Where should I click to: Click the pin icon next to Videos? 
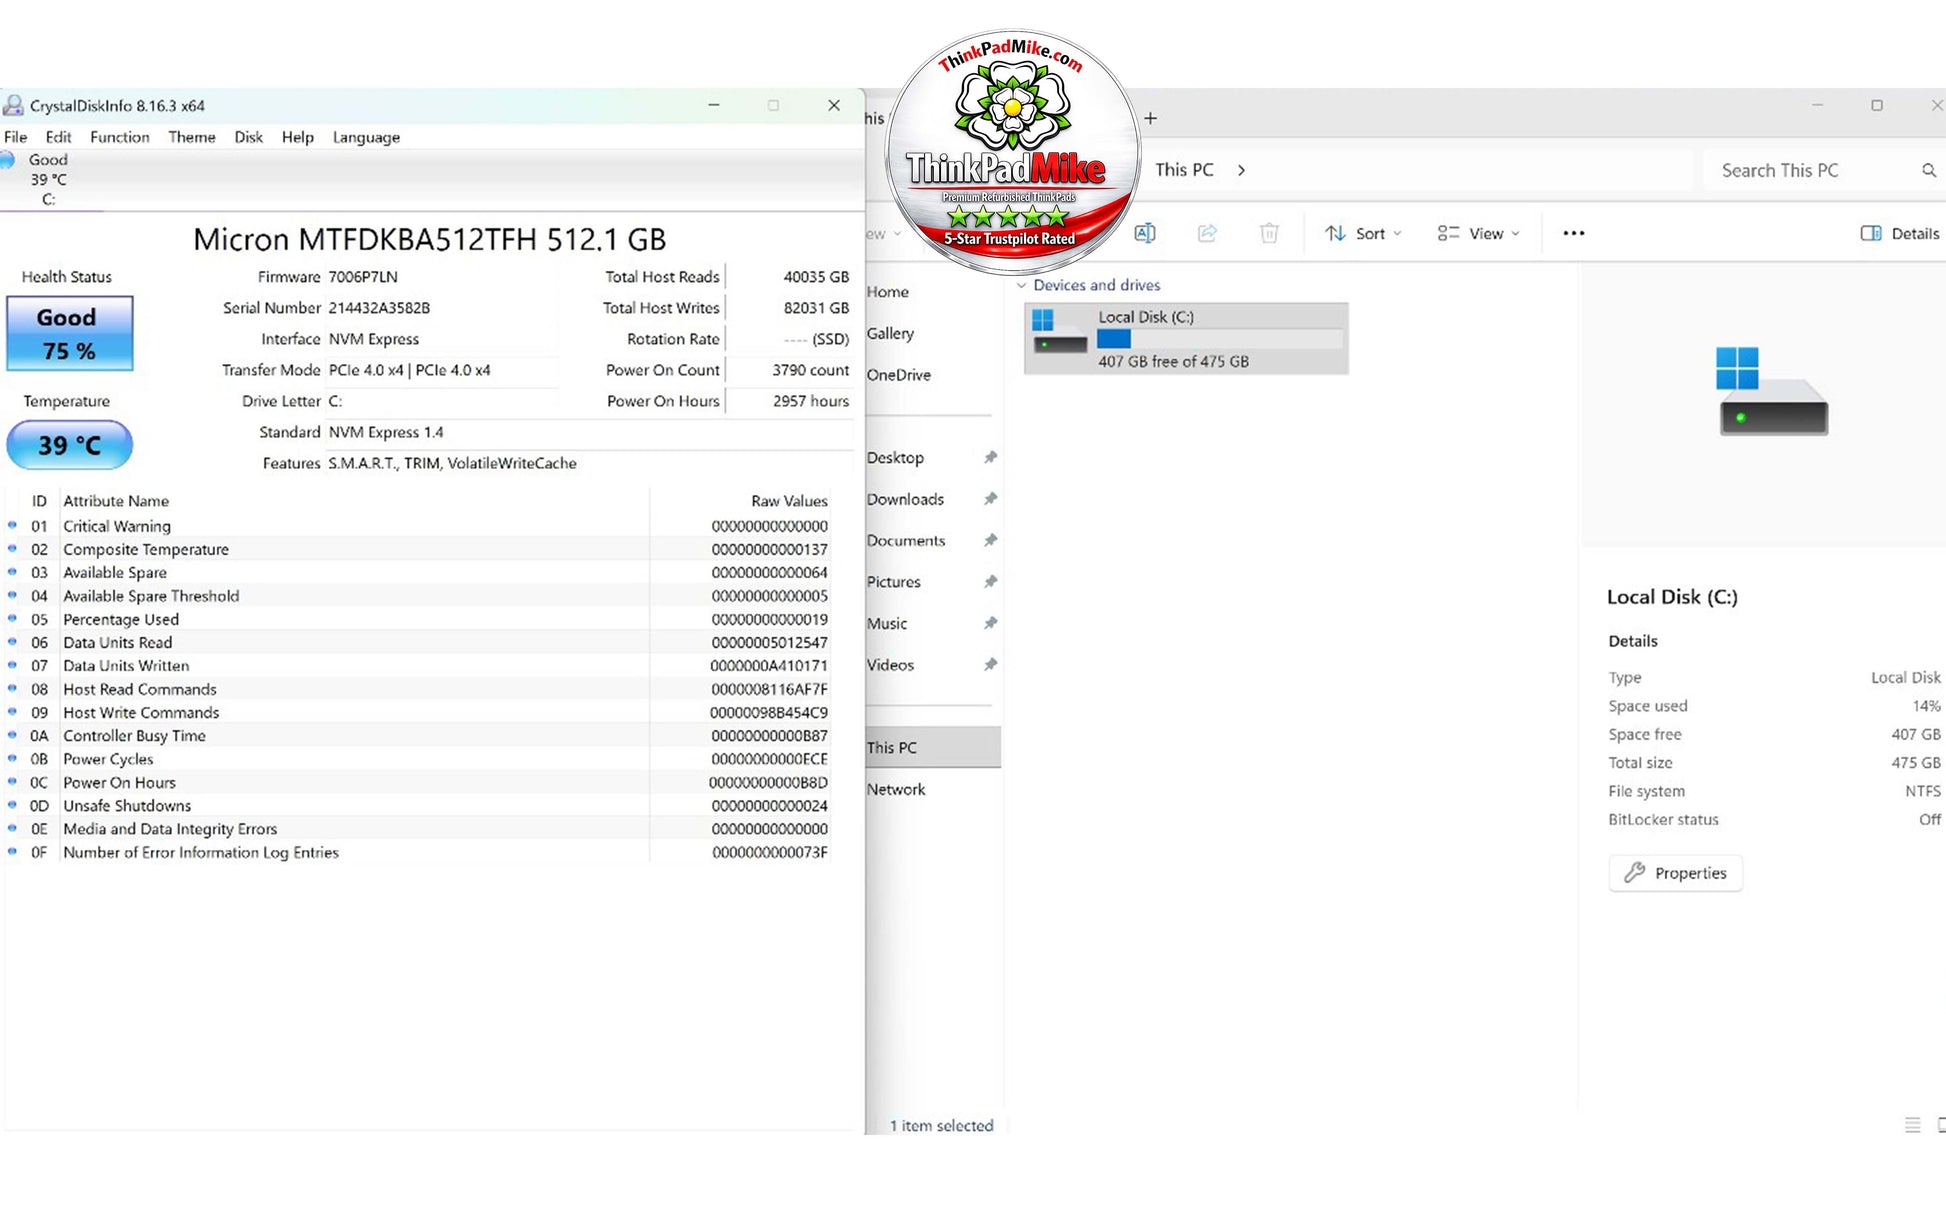click(x=990, y=664)
